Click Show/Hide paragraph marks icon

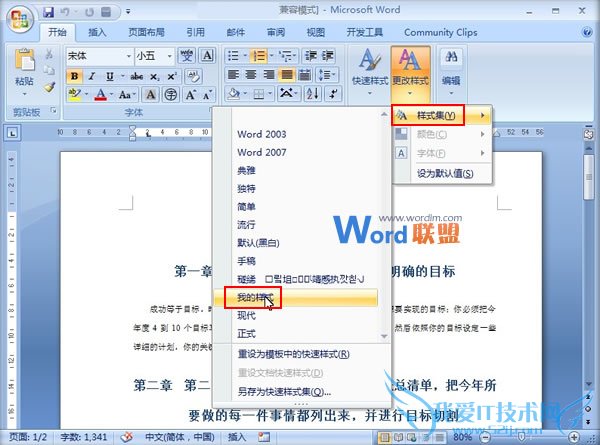333,93
